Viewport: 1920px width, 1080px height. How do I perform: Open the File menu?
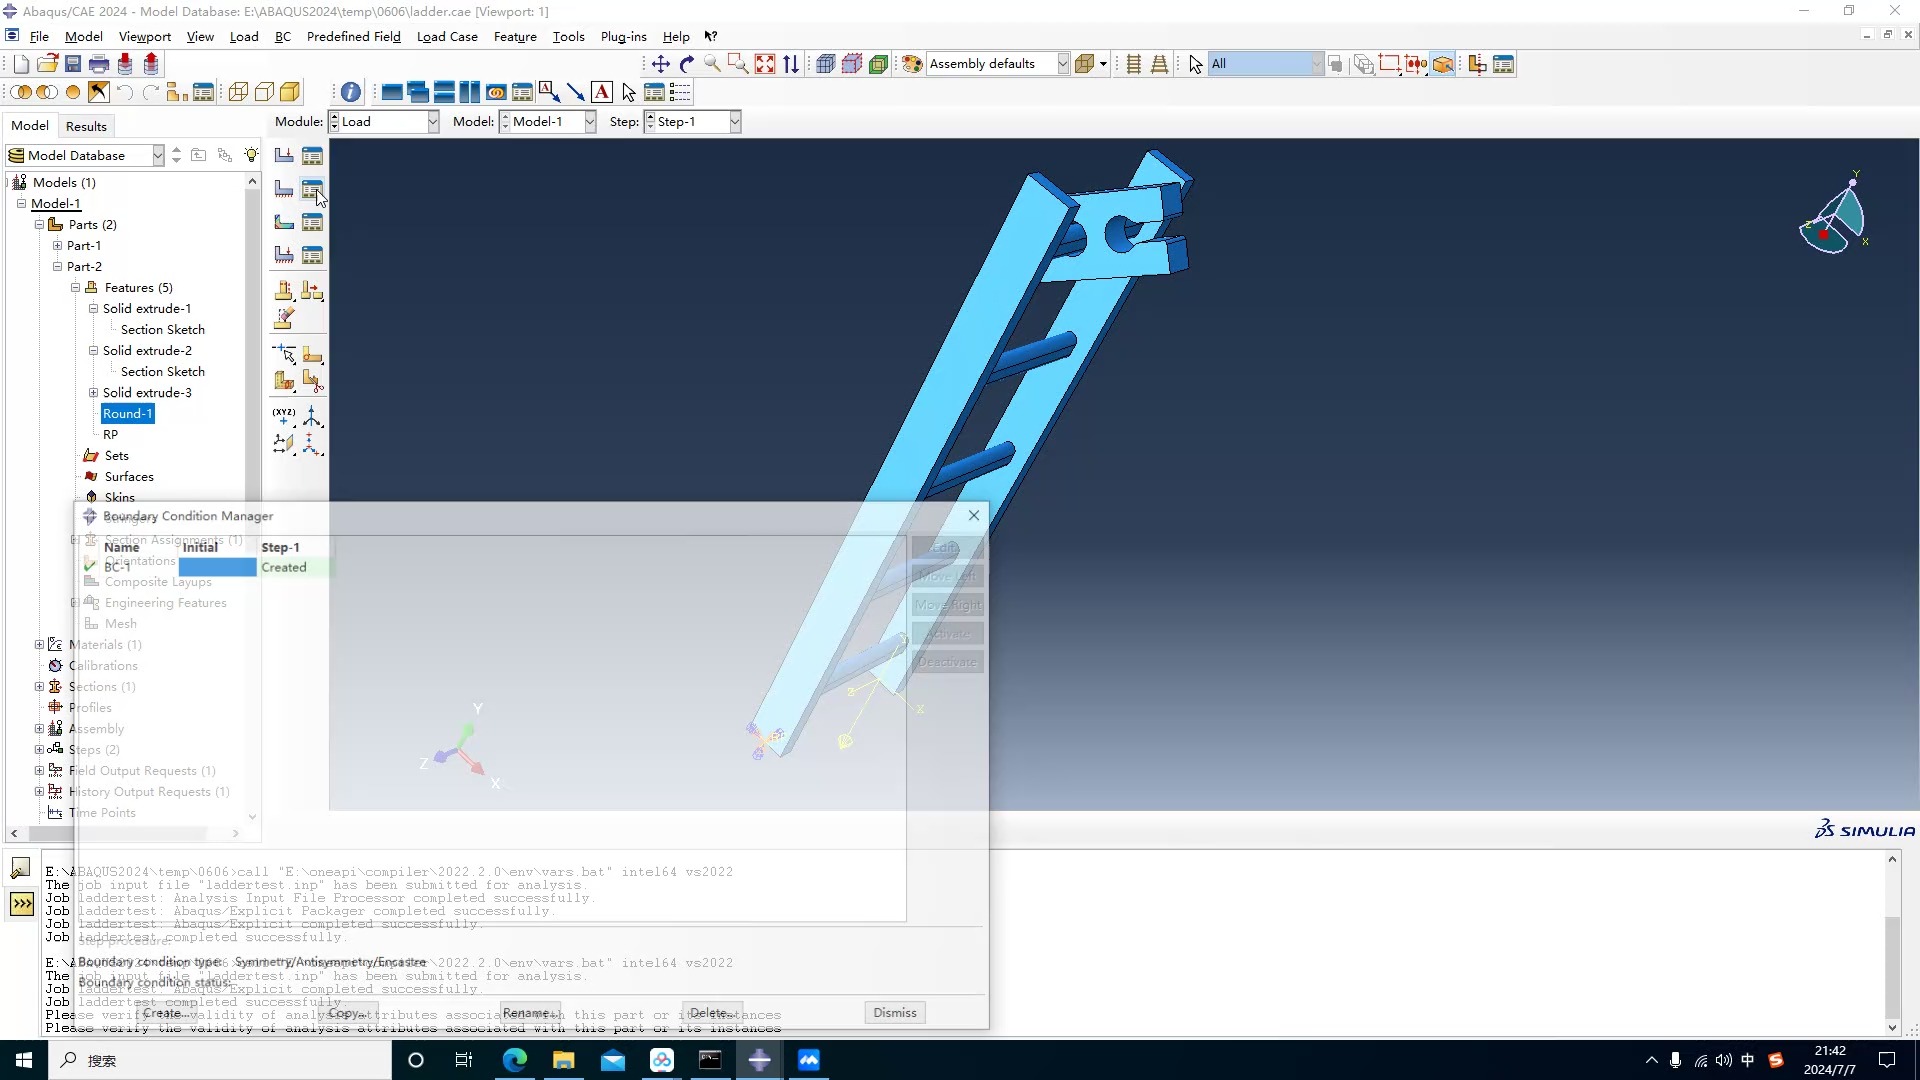click(39, 36)
